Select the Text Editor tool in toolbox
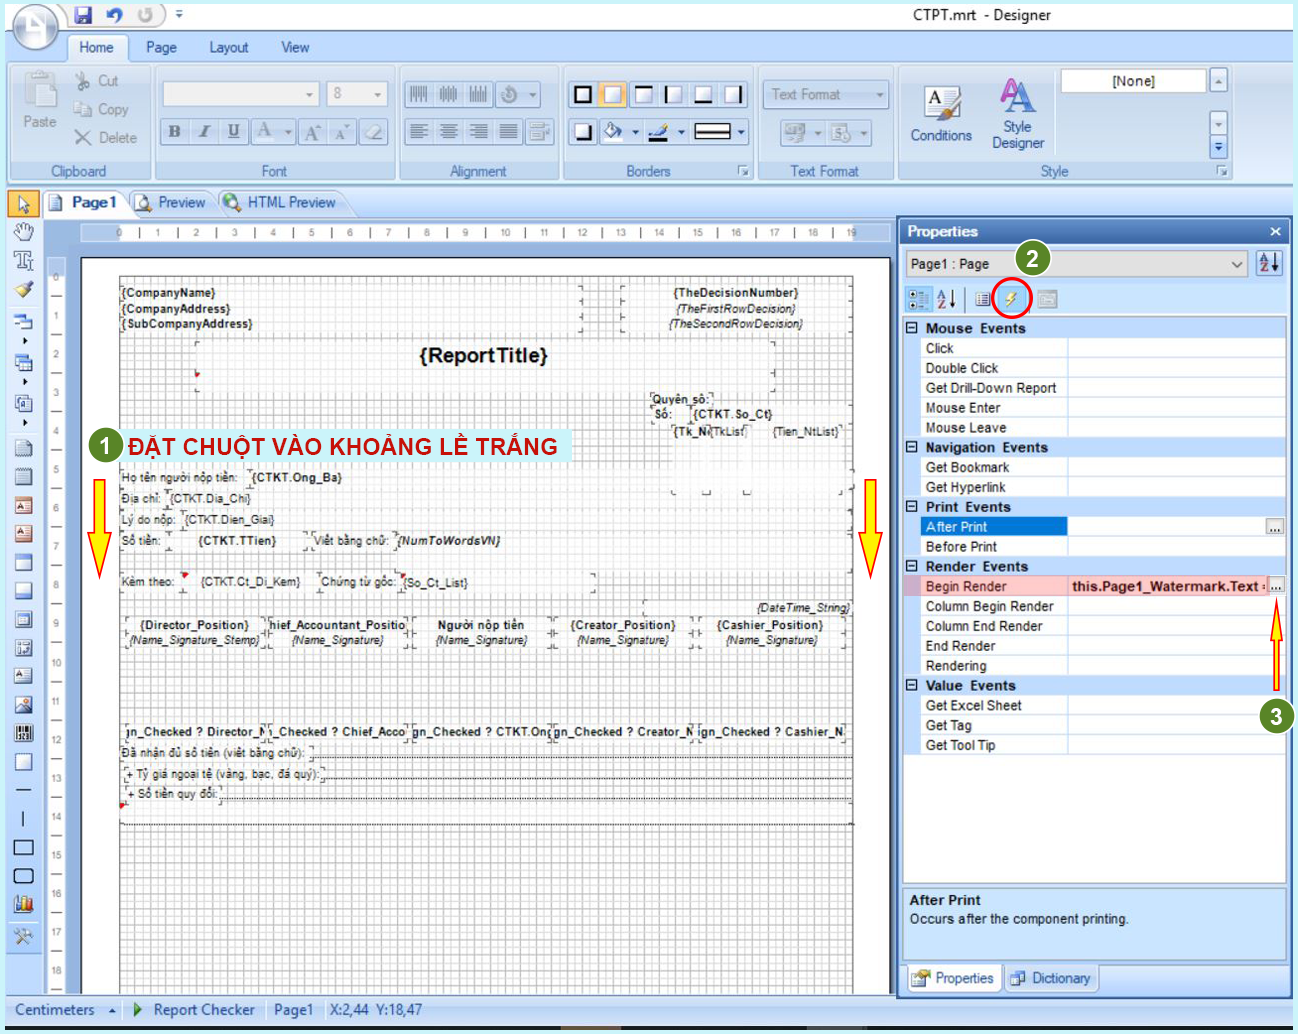The height and width of the screenshot is (1034, 1298). (23, 261)
